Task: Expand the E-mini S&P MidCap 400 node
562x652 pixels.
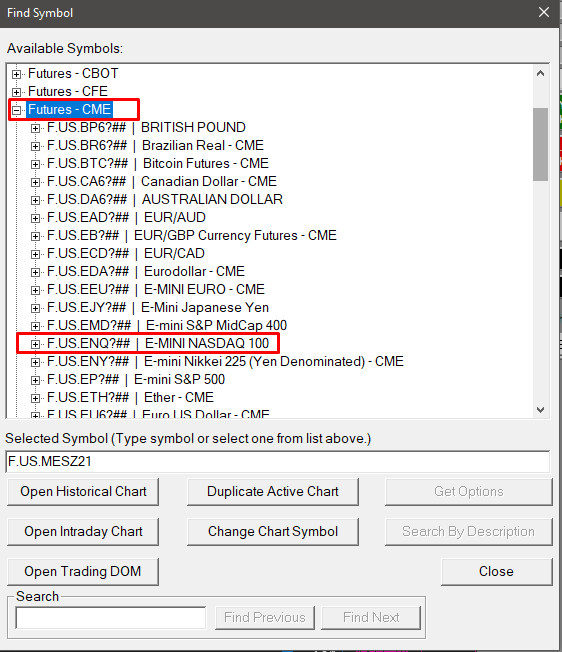Action: pos(35,326)
